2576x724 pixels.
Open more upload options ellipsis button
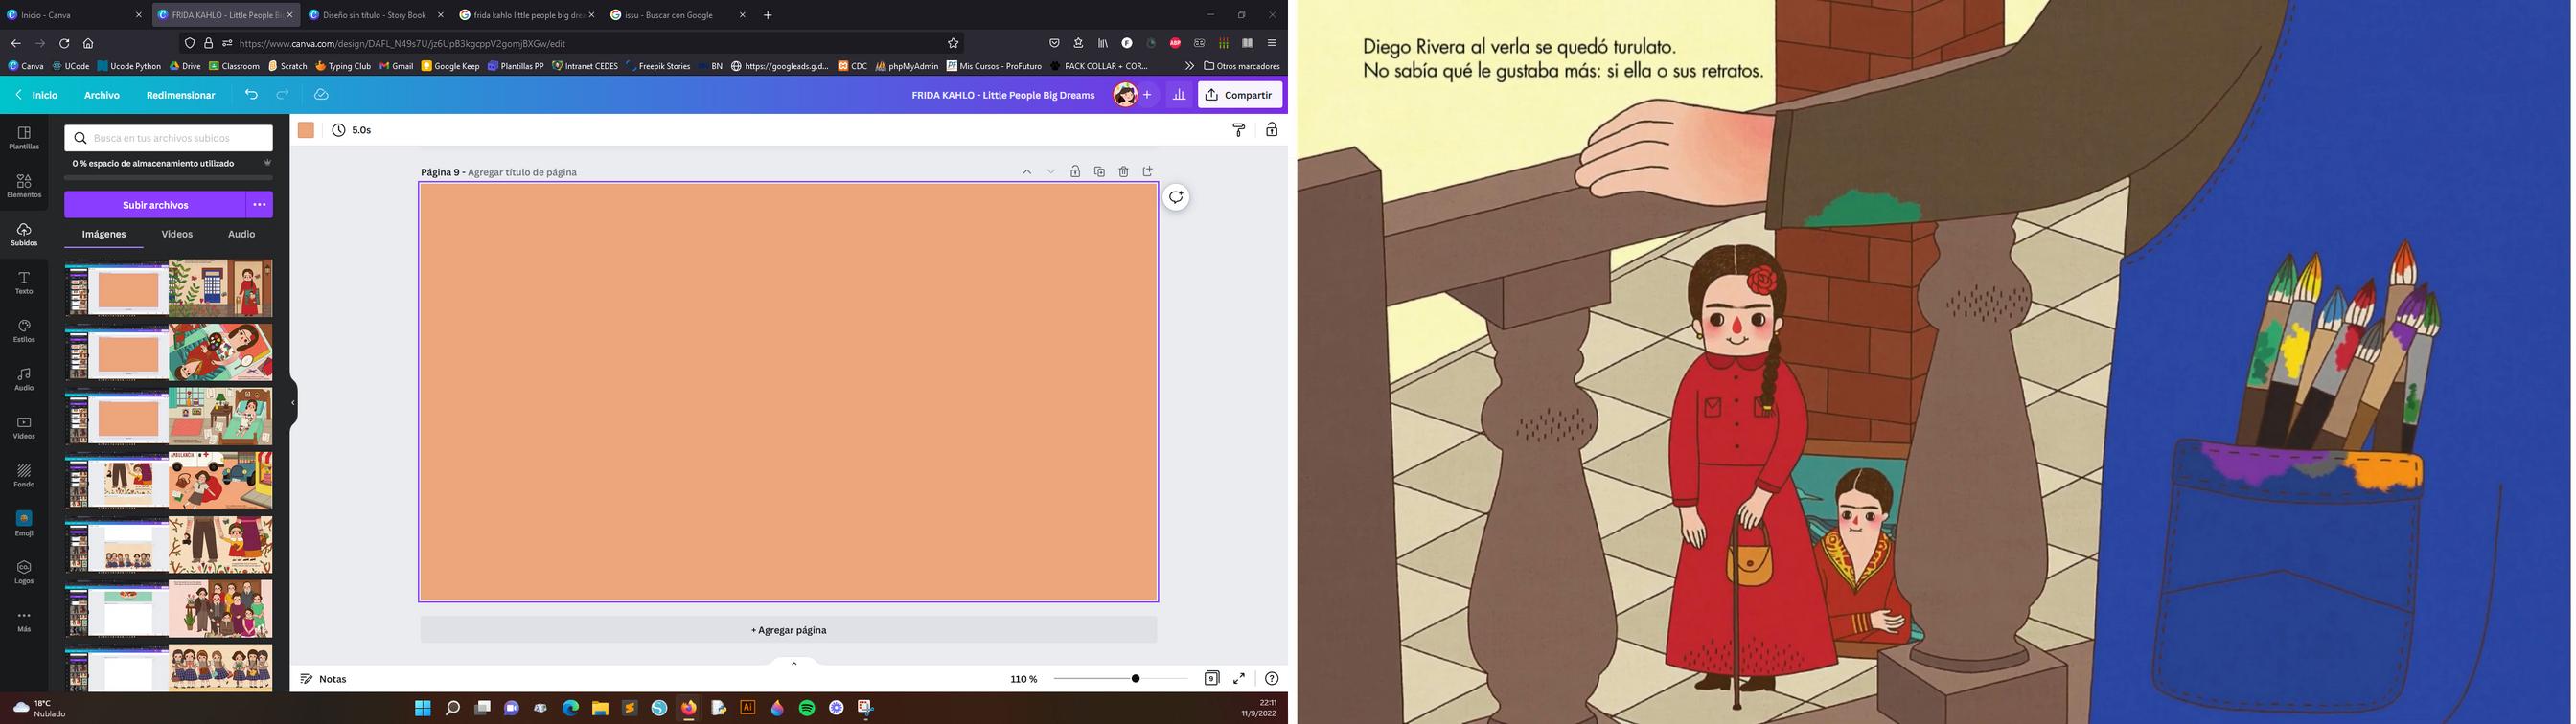pyautogui.click(x=260, y=205)
